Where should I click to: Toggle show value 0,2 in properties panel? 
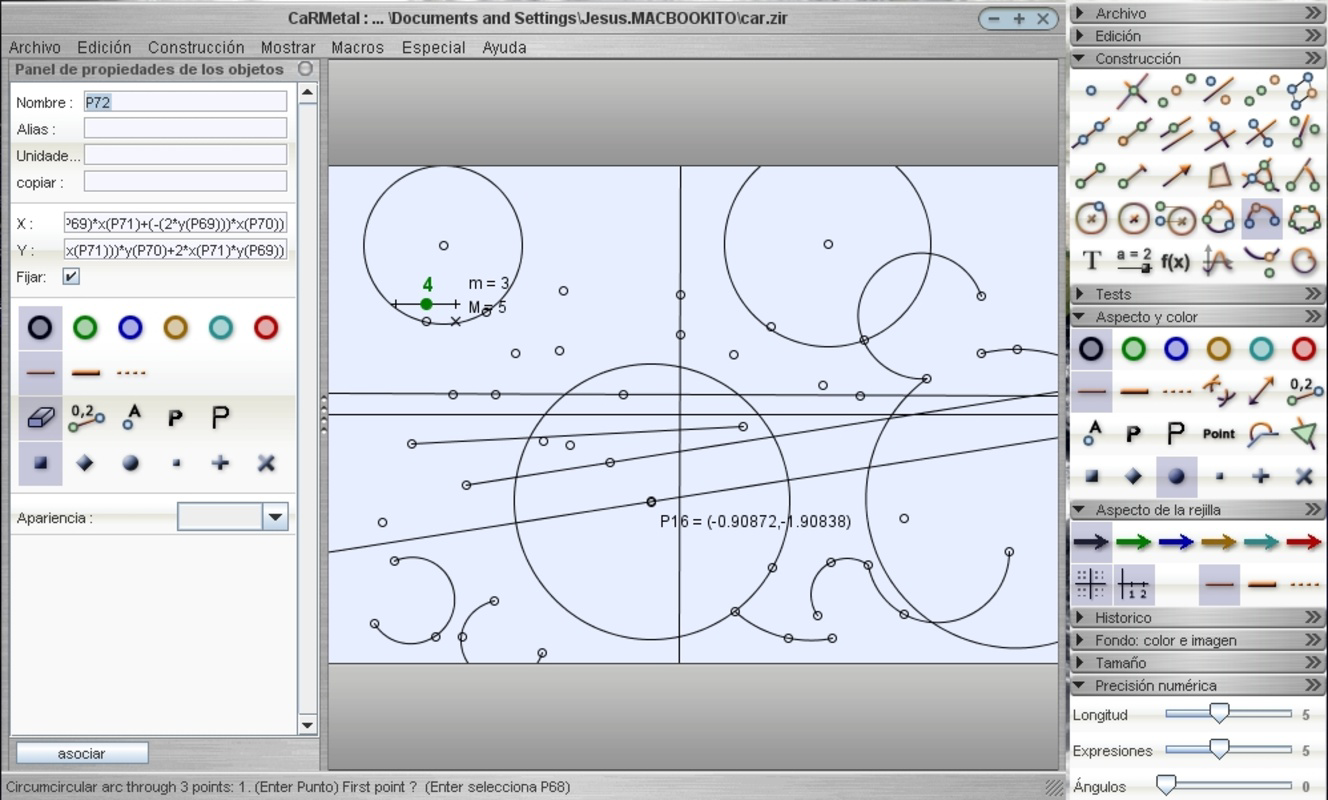coord(85,418)
